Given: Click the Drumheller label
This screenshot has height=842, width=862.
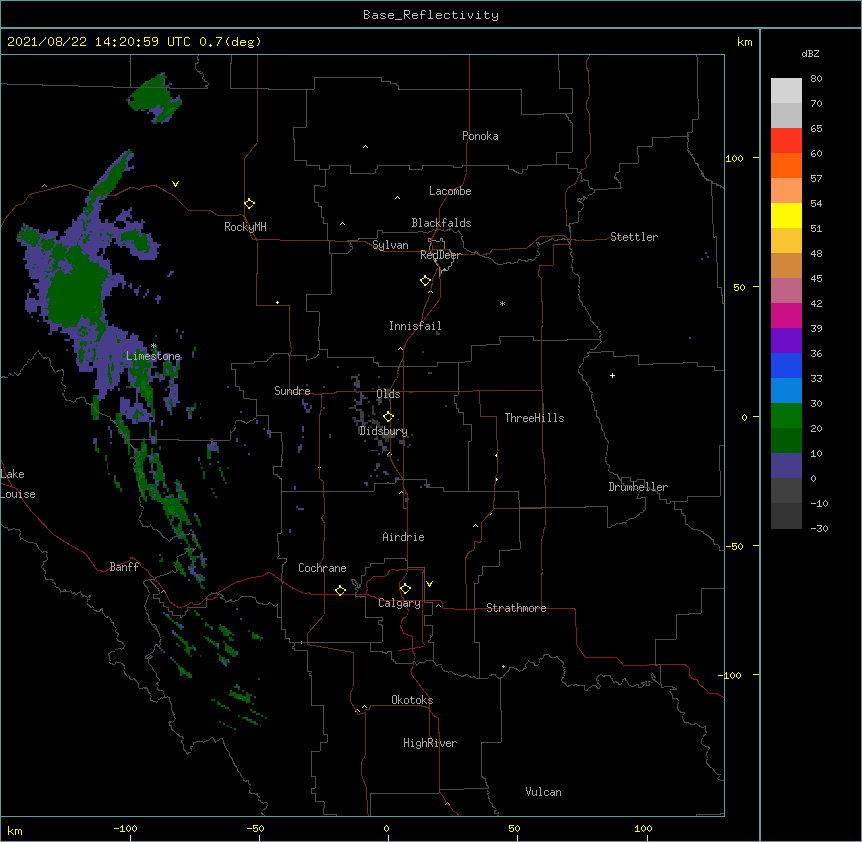Looking at the screenshot, I should click(x=638, y=487).
